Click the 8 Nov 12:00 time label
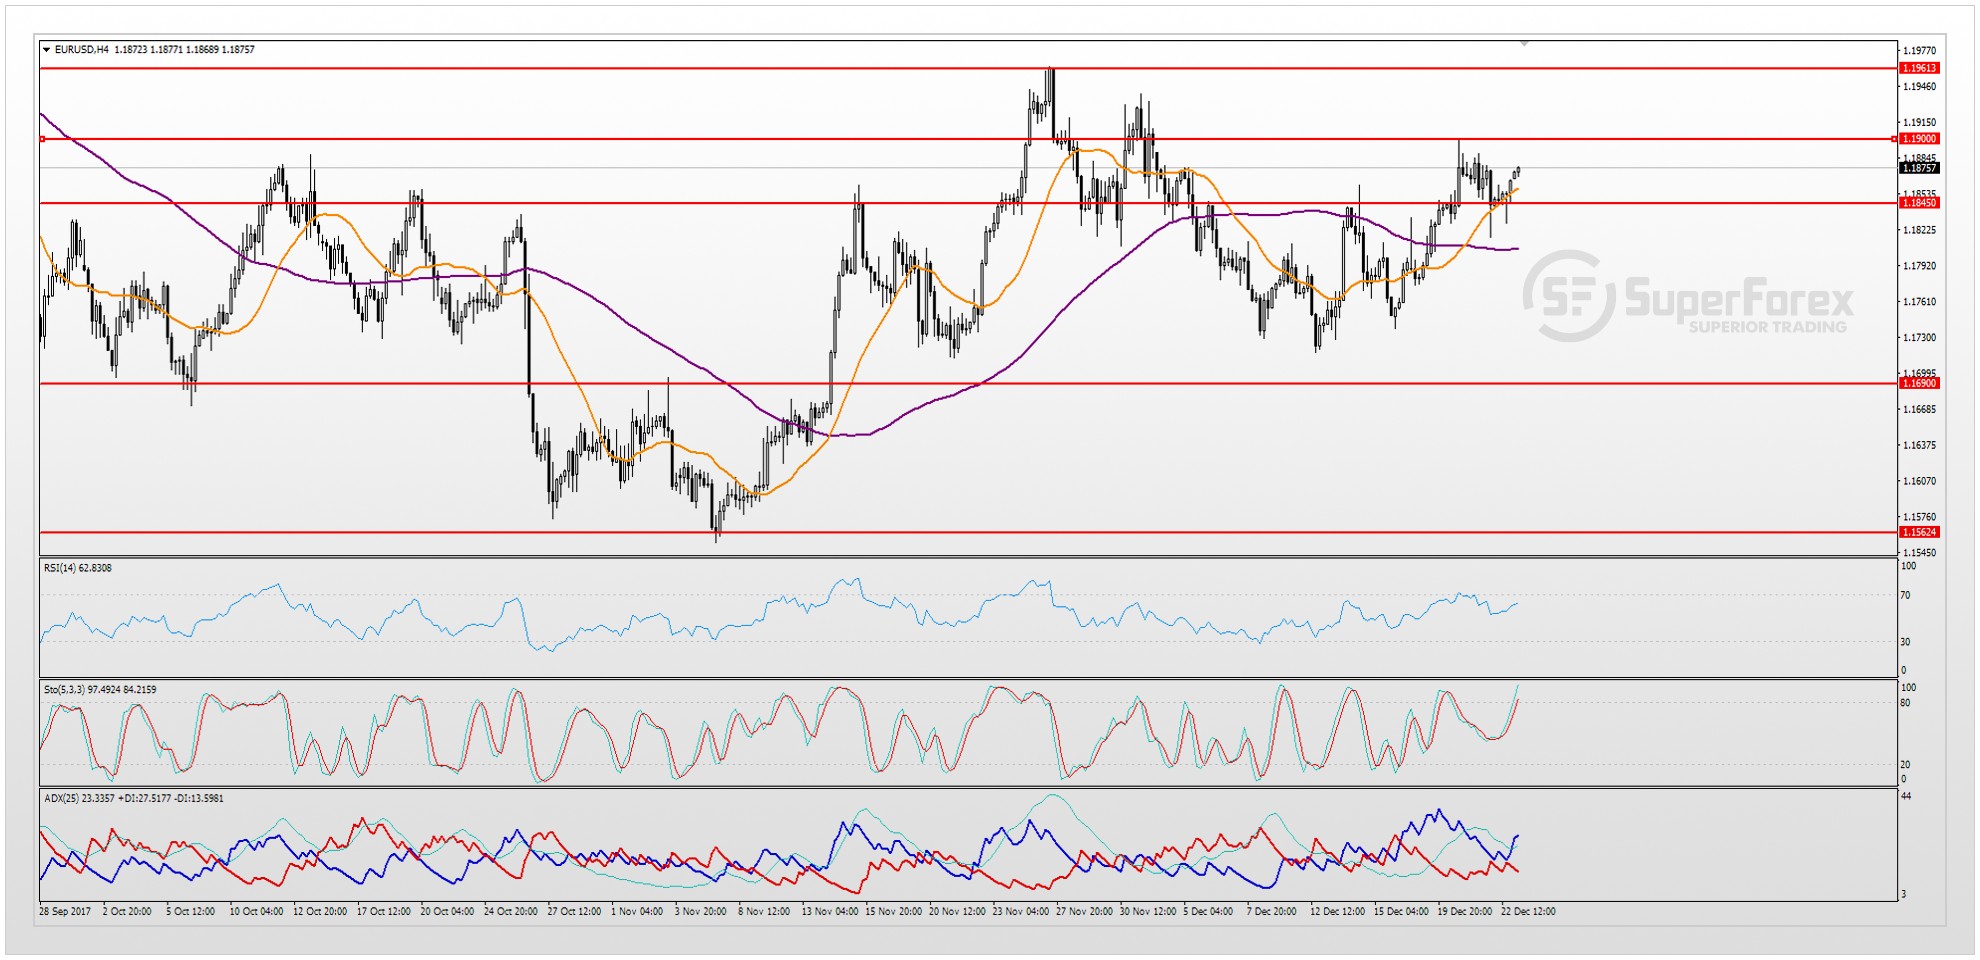Image resolution: width=1980 pixels, height=960 pixels. click(x=764, y=911)
